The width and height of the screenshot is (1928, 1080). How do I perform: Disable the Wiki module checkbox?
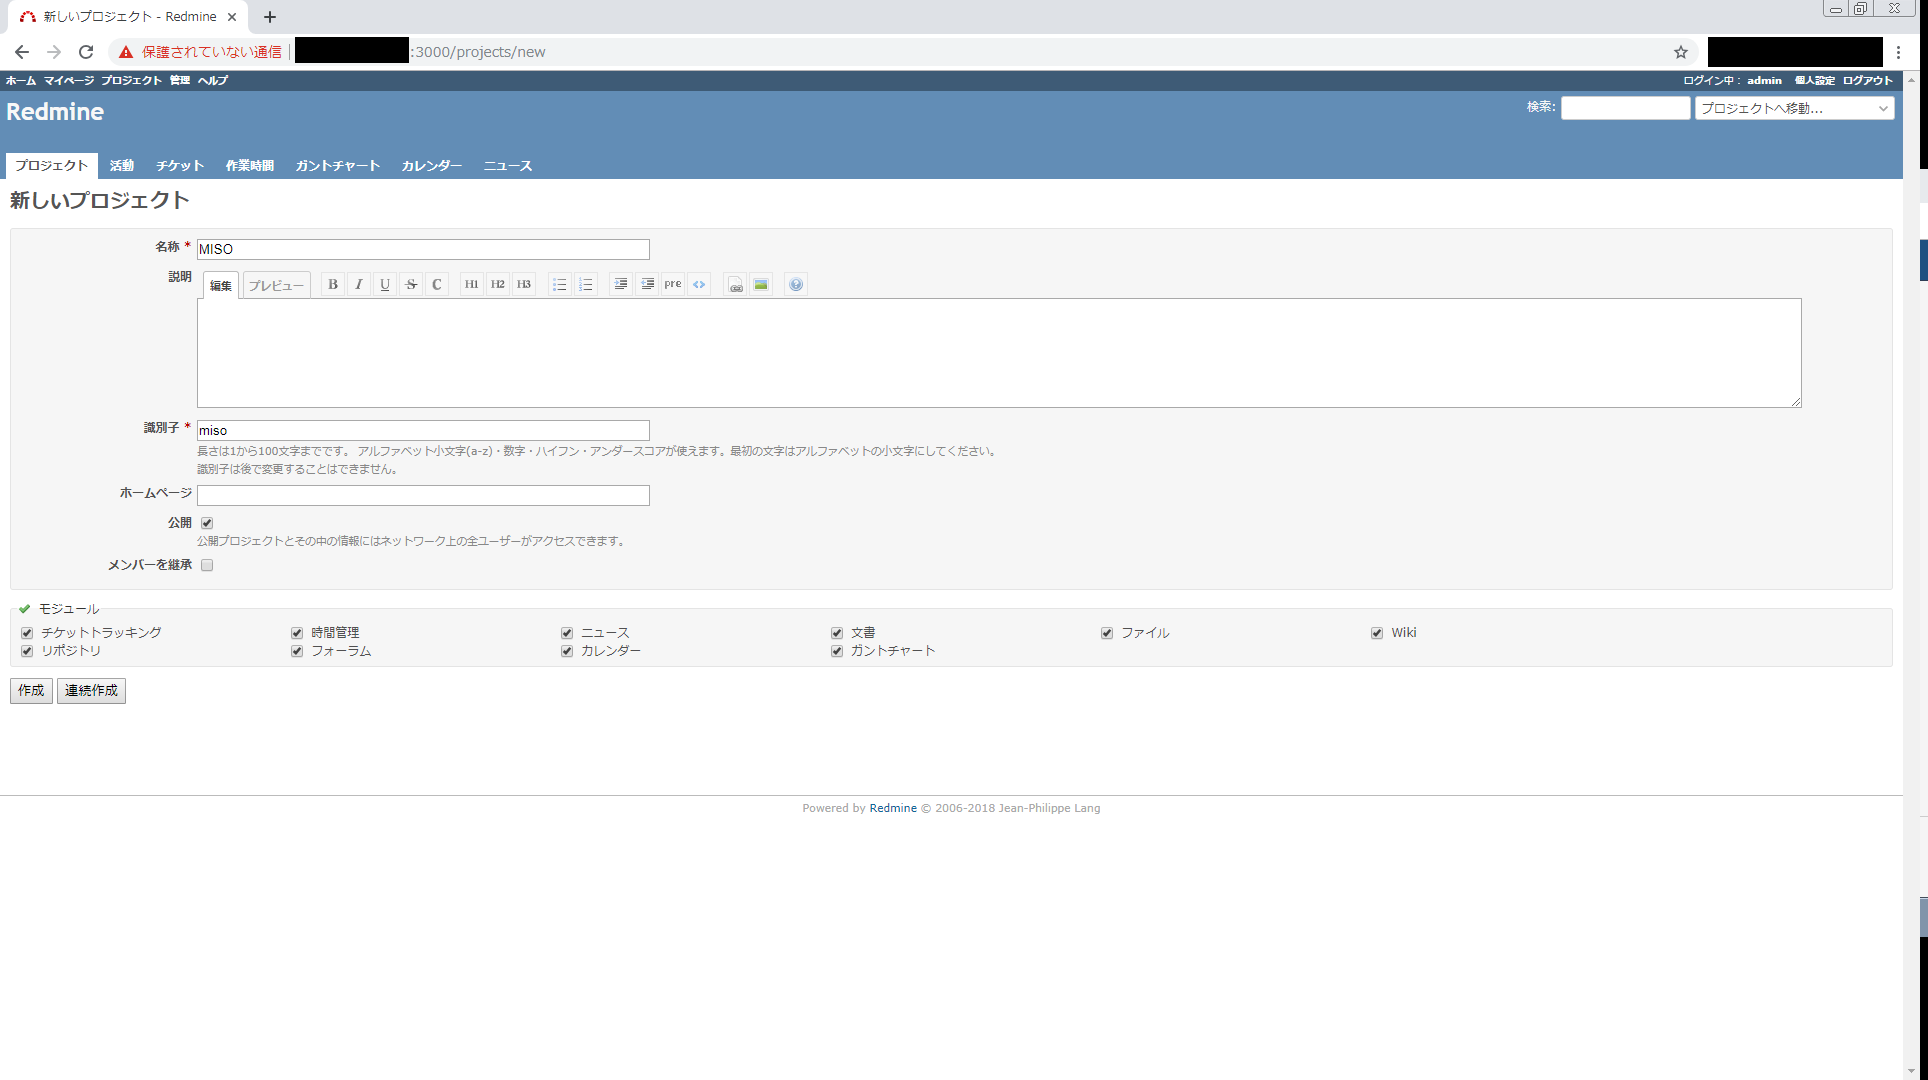click(1377, 633)
